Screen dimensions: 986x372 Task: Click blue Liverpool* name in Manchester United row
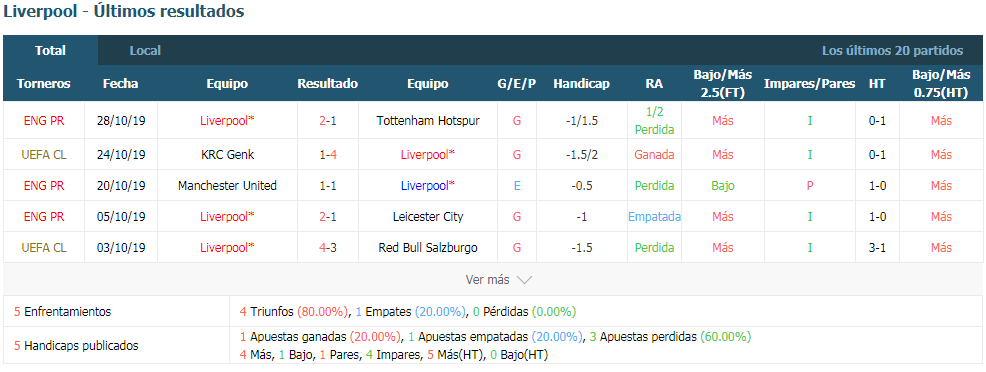point(428,185)
